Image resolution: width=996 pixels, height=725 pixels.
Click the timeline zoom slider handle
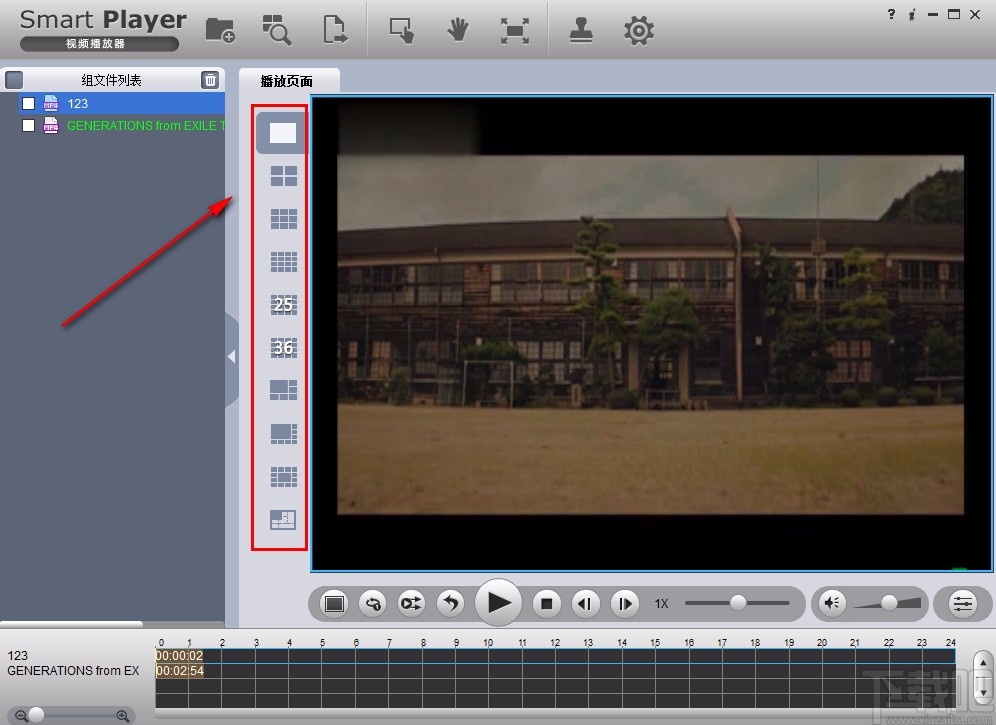point(36,715)
